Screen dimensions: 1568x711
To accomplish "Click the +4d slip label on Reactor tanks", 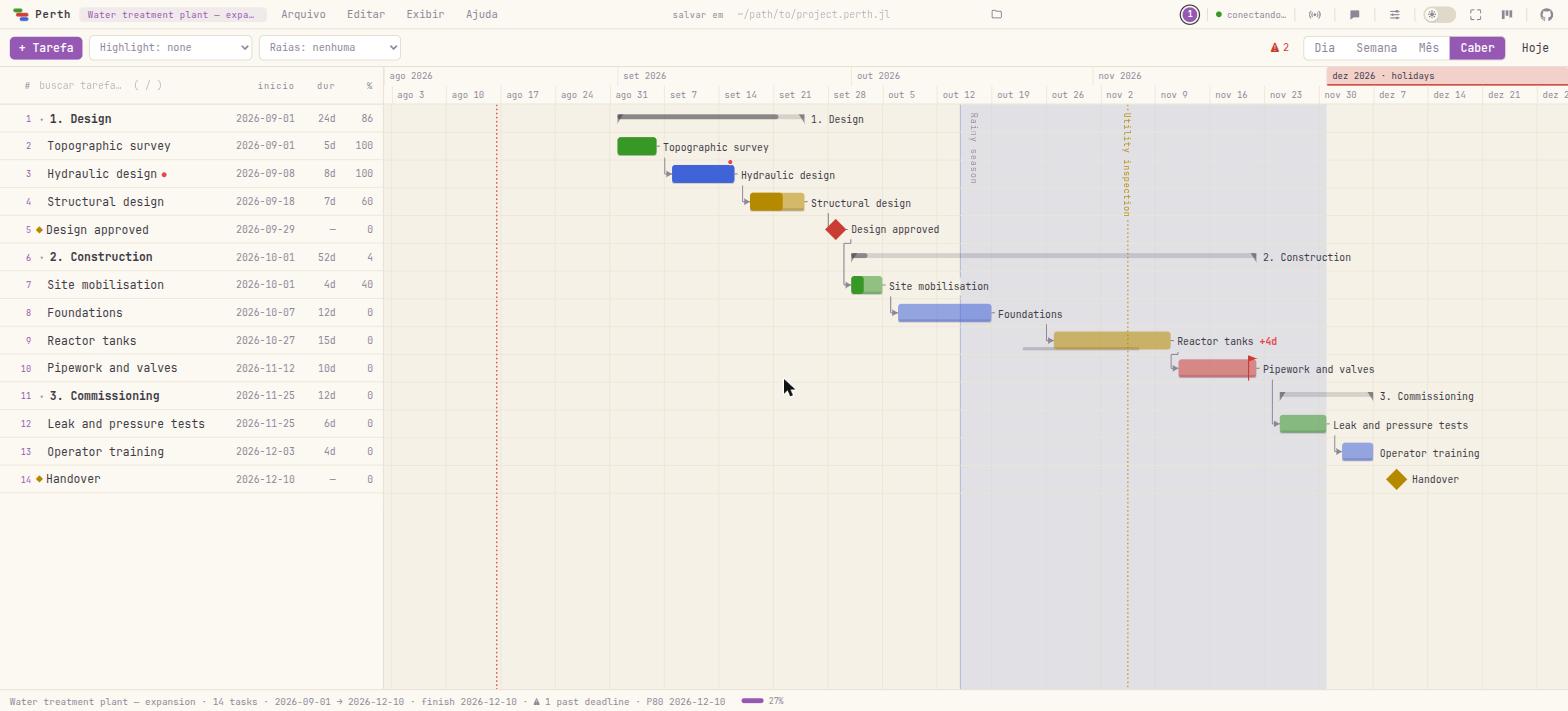I will (1268, 342).
